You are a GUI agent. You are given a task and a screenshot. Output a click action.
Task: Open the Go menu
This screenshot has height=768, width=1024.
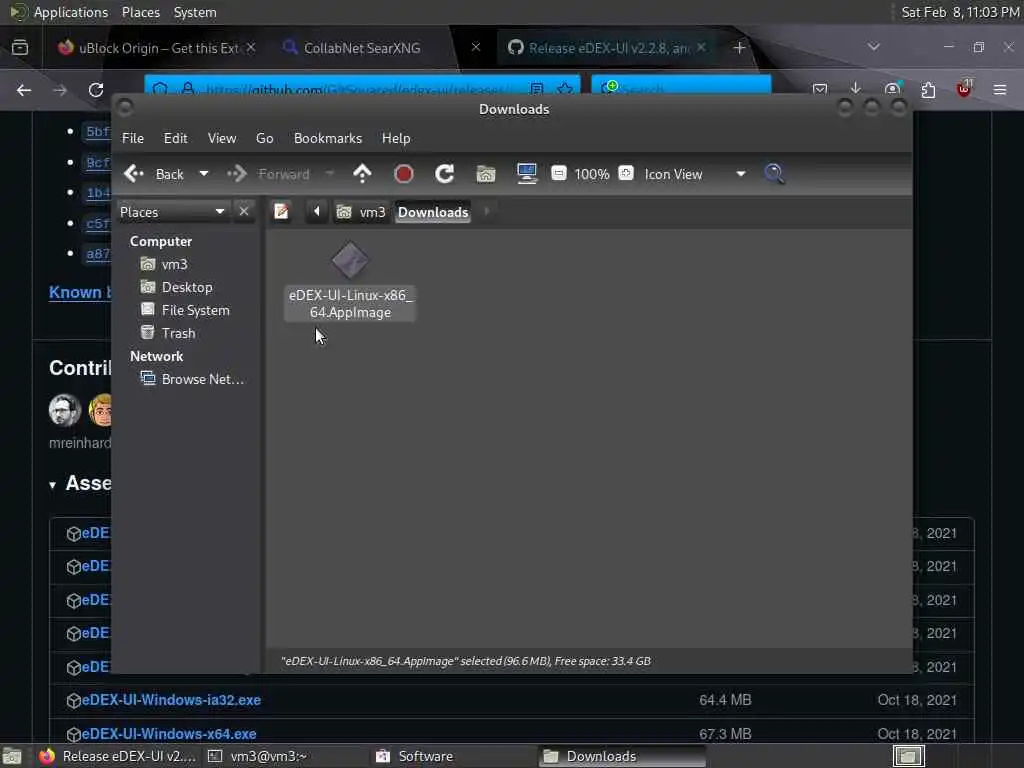point(264,138)
